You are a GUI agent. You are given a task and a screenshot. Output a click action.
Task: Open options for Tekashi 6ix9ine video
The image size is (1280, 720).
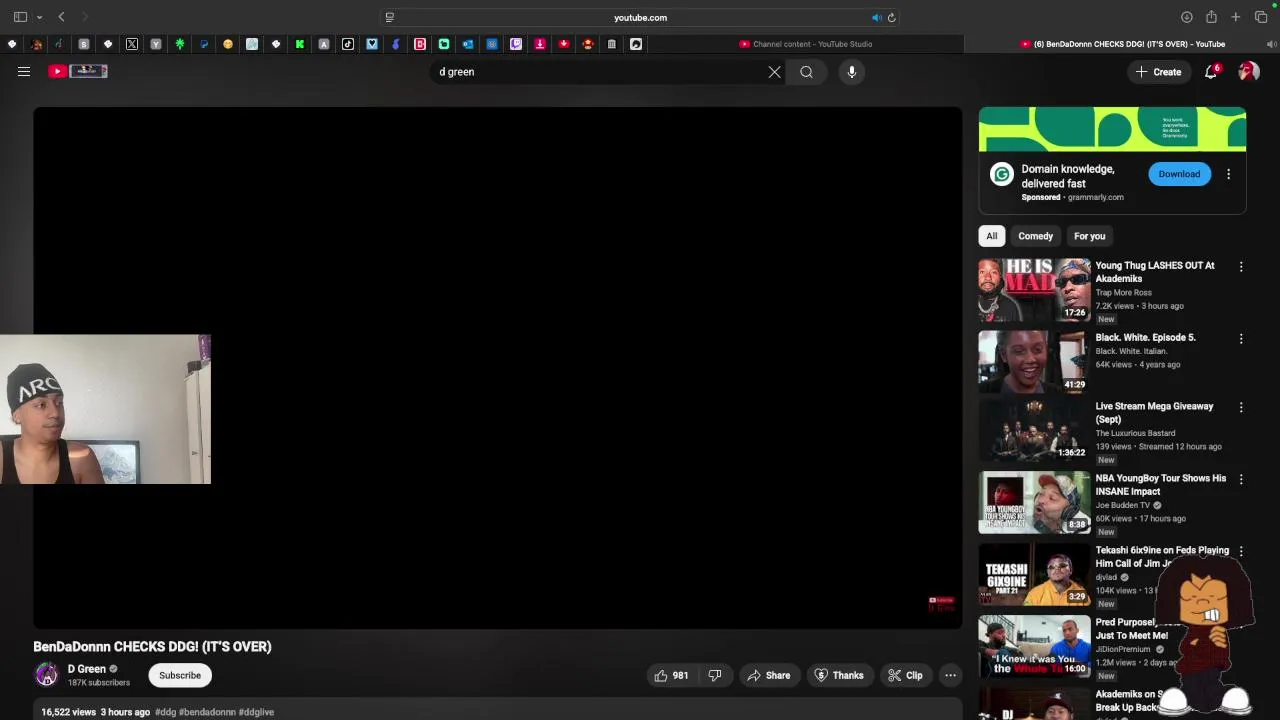(x=1241, y=552)
